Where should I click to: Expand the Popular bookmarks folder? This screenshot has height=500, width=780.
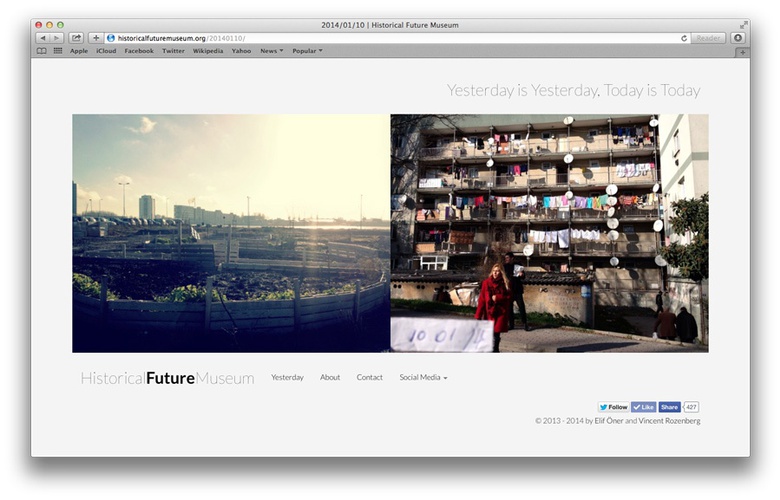(307, 51)
